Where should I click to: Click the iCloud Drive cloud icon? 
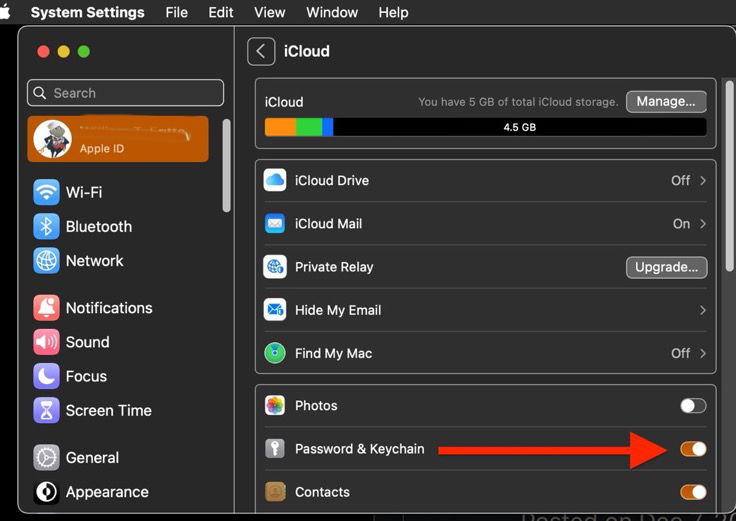tap(275, 180)
